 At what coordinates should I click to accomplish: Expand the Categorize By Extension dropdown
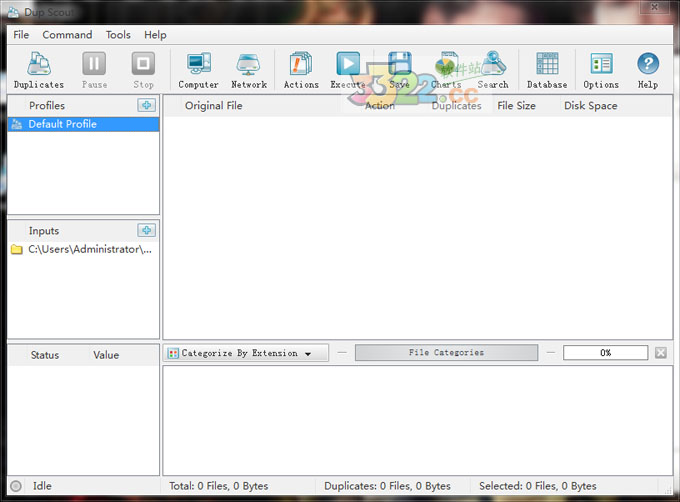(246, 353)
